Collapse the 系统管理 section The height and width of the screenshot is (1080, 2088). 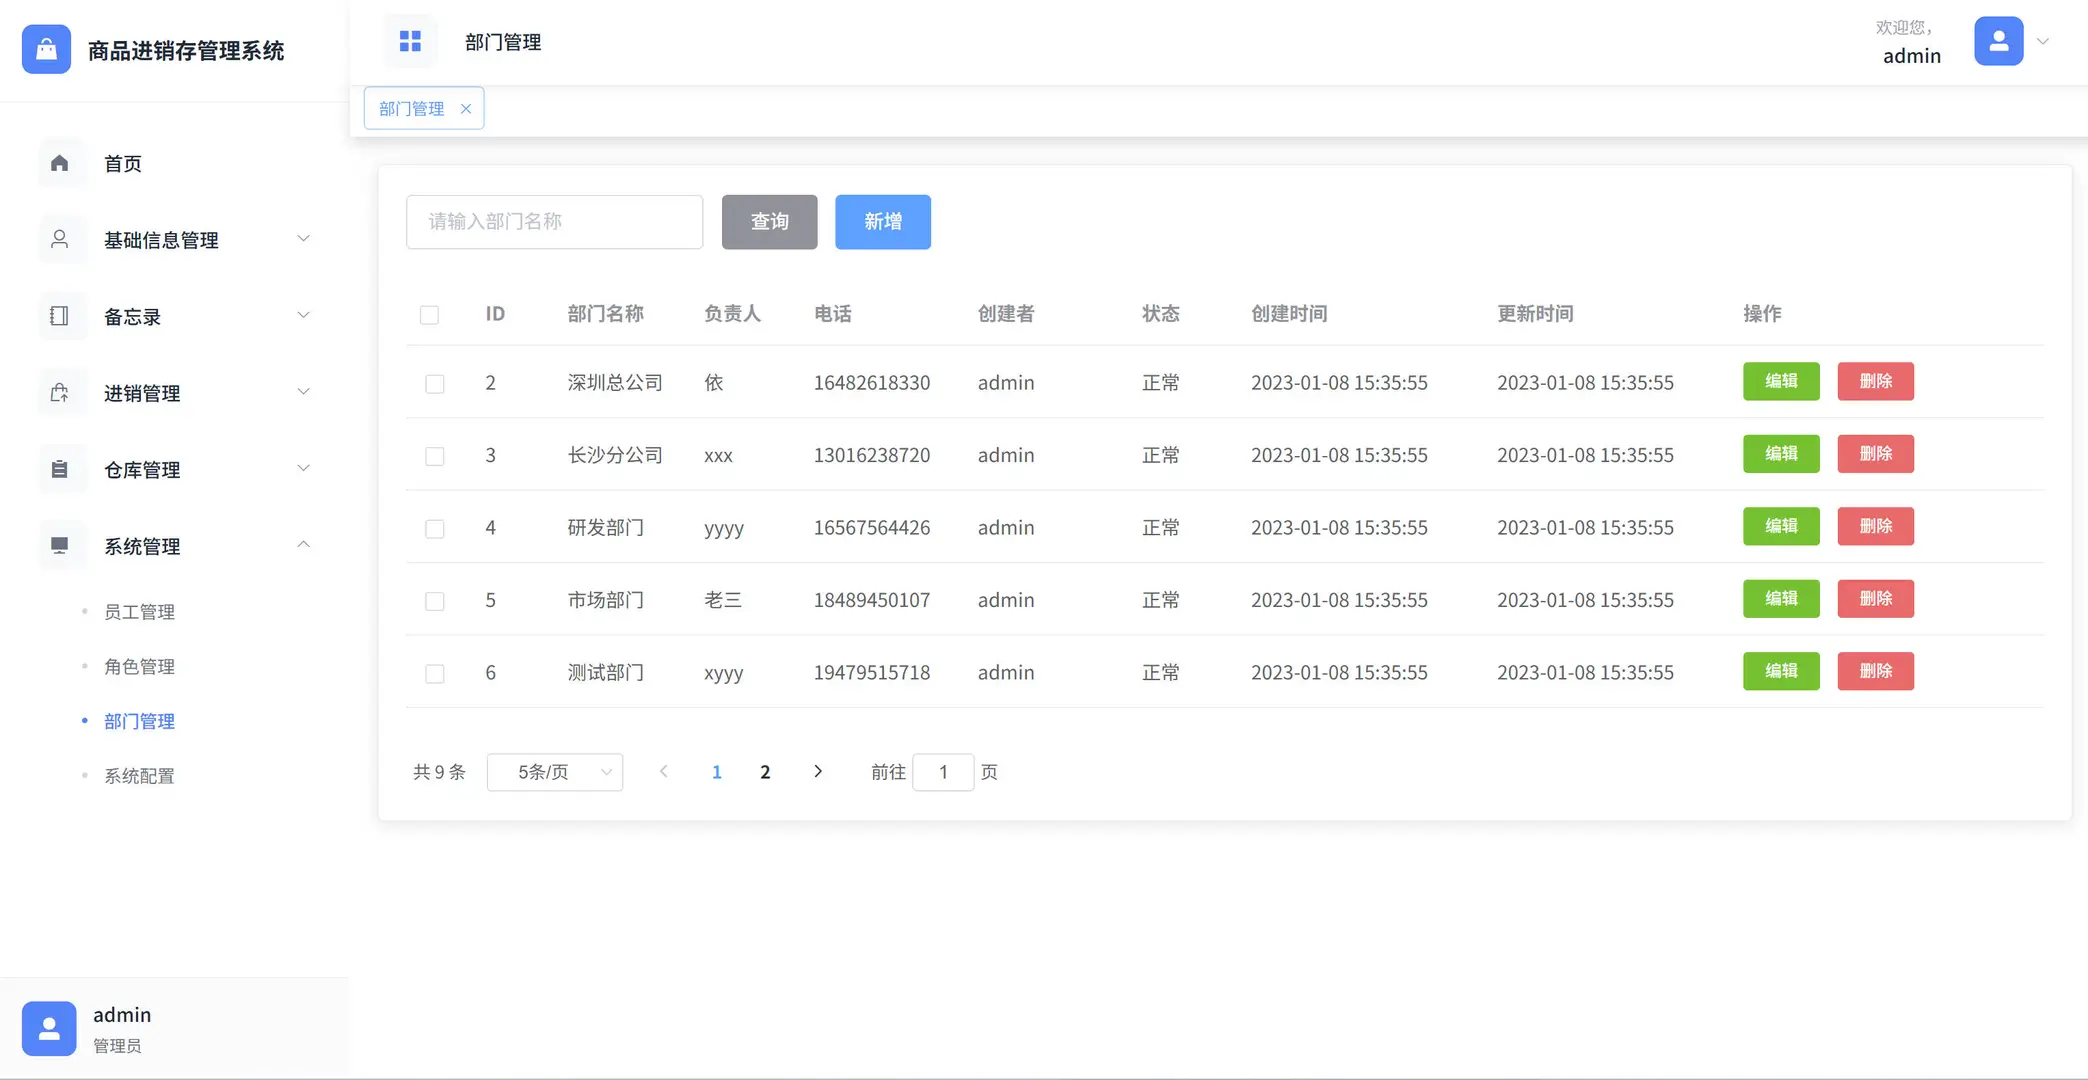[303, 545]
